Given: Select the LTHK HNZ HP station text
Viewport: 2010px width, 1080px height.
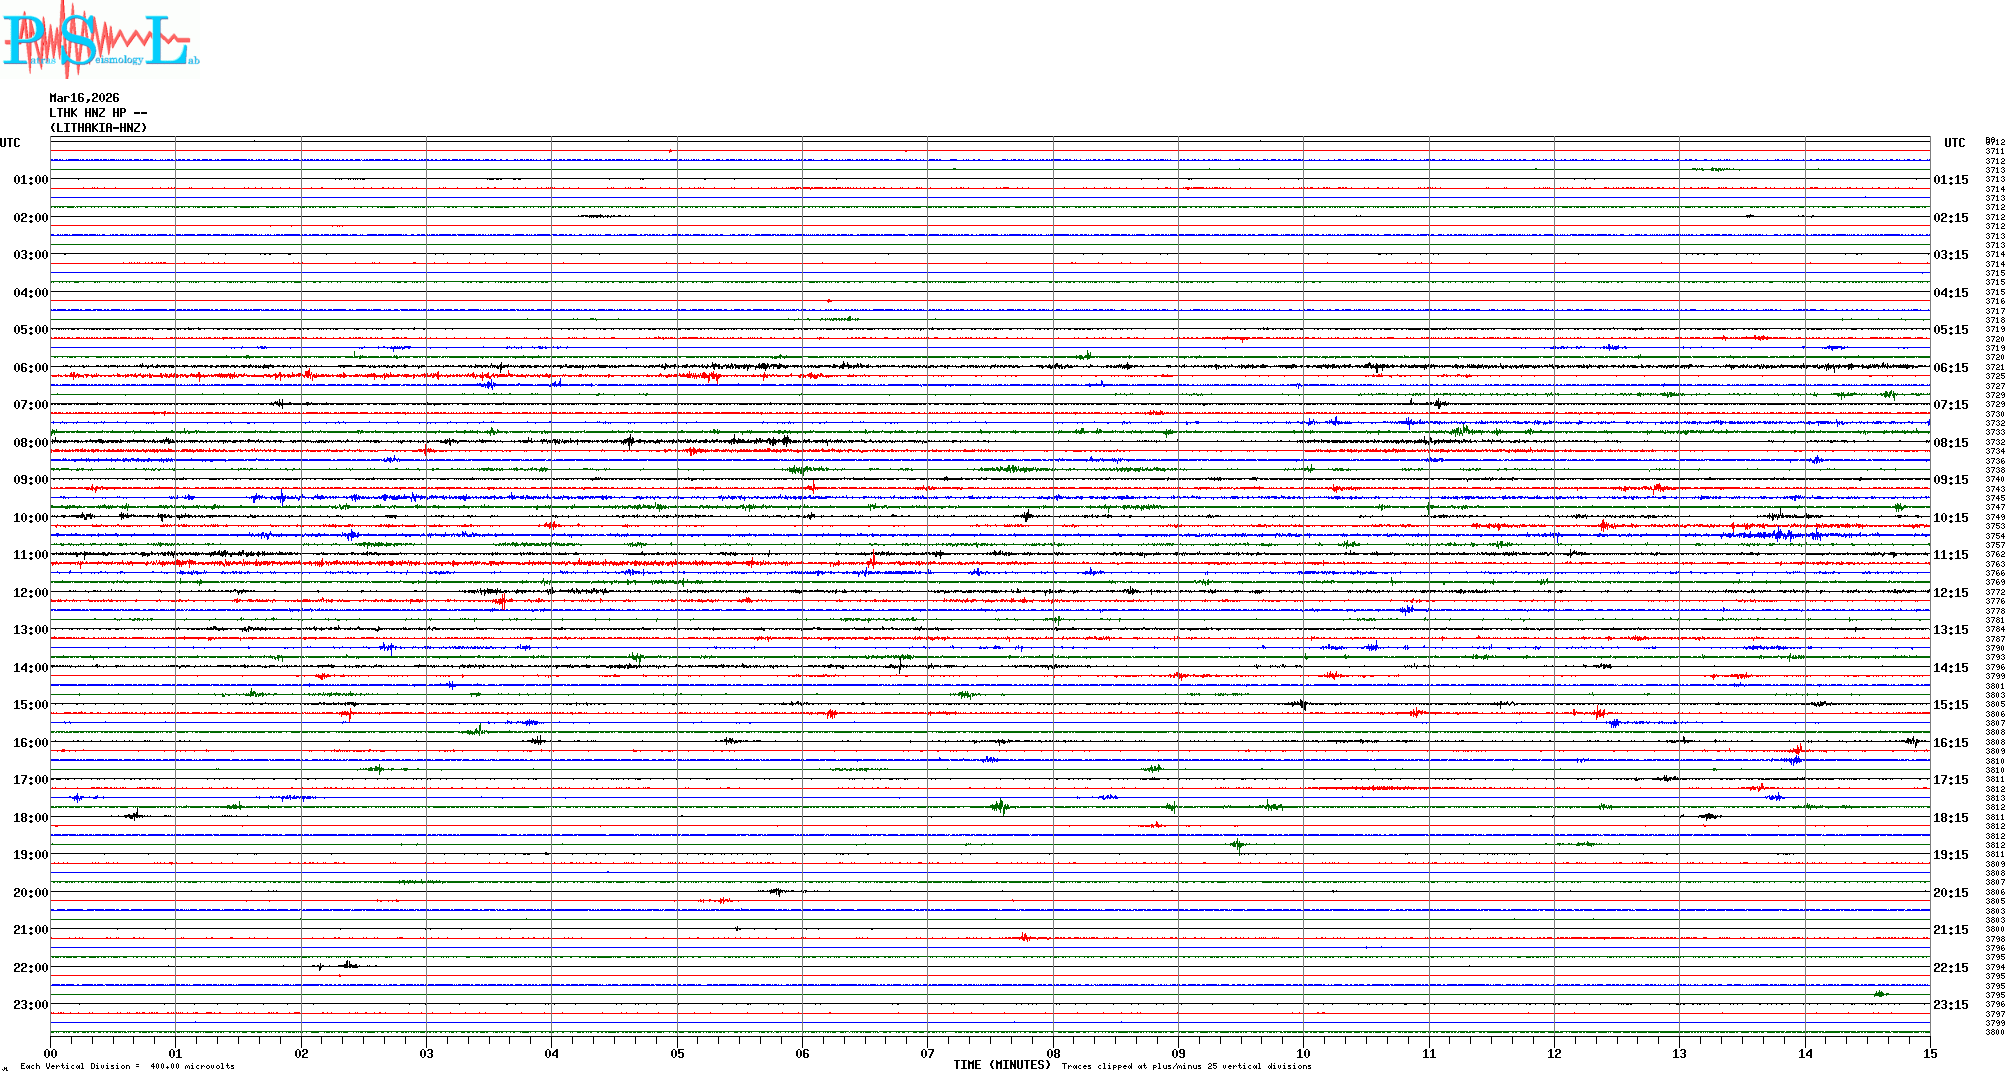Looking at the screenshot, I should click(98, 113).
